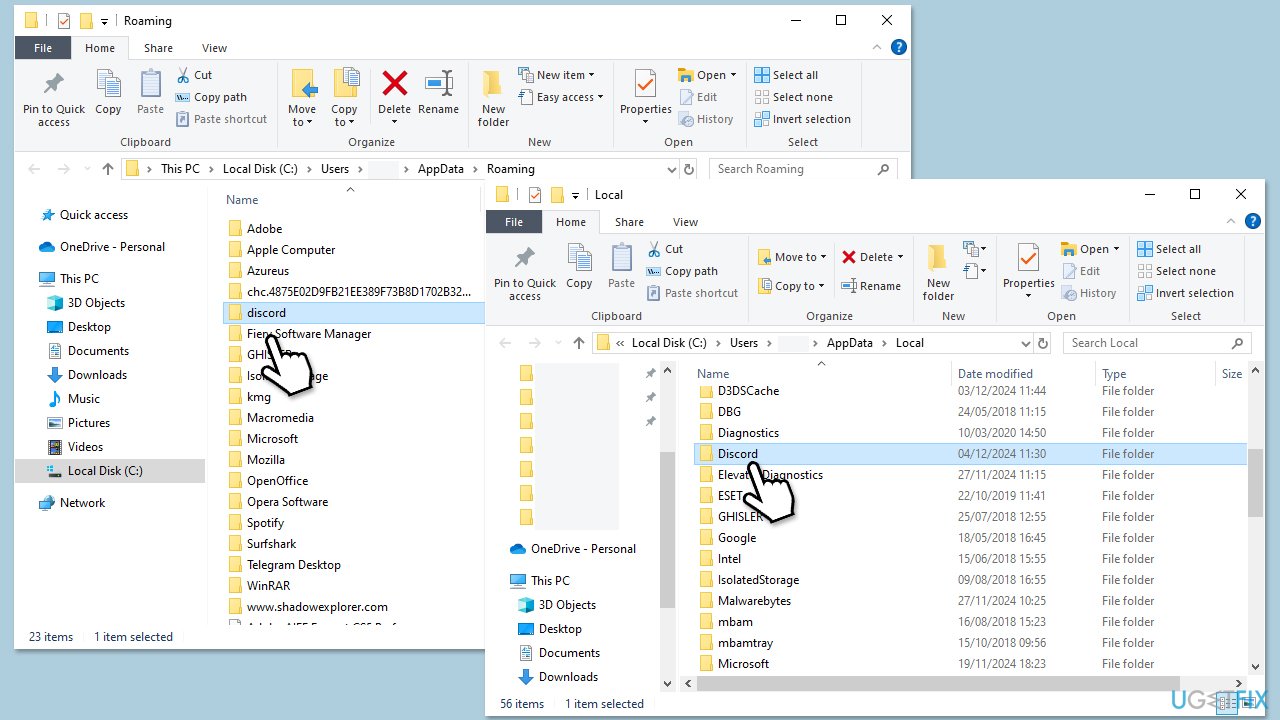Open address history dropdown in Local window
This screenshot has width=1280, height=720.
point(1024,343)
